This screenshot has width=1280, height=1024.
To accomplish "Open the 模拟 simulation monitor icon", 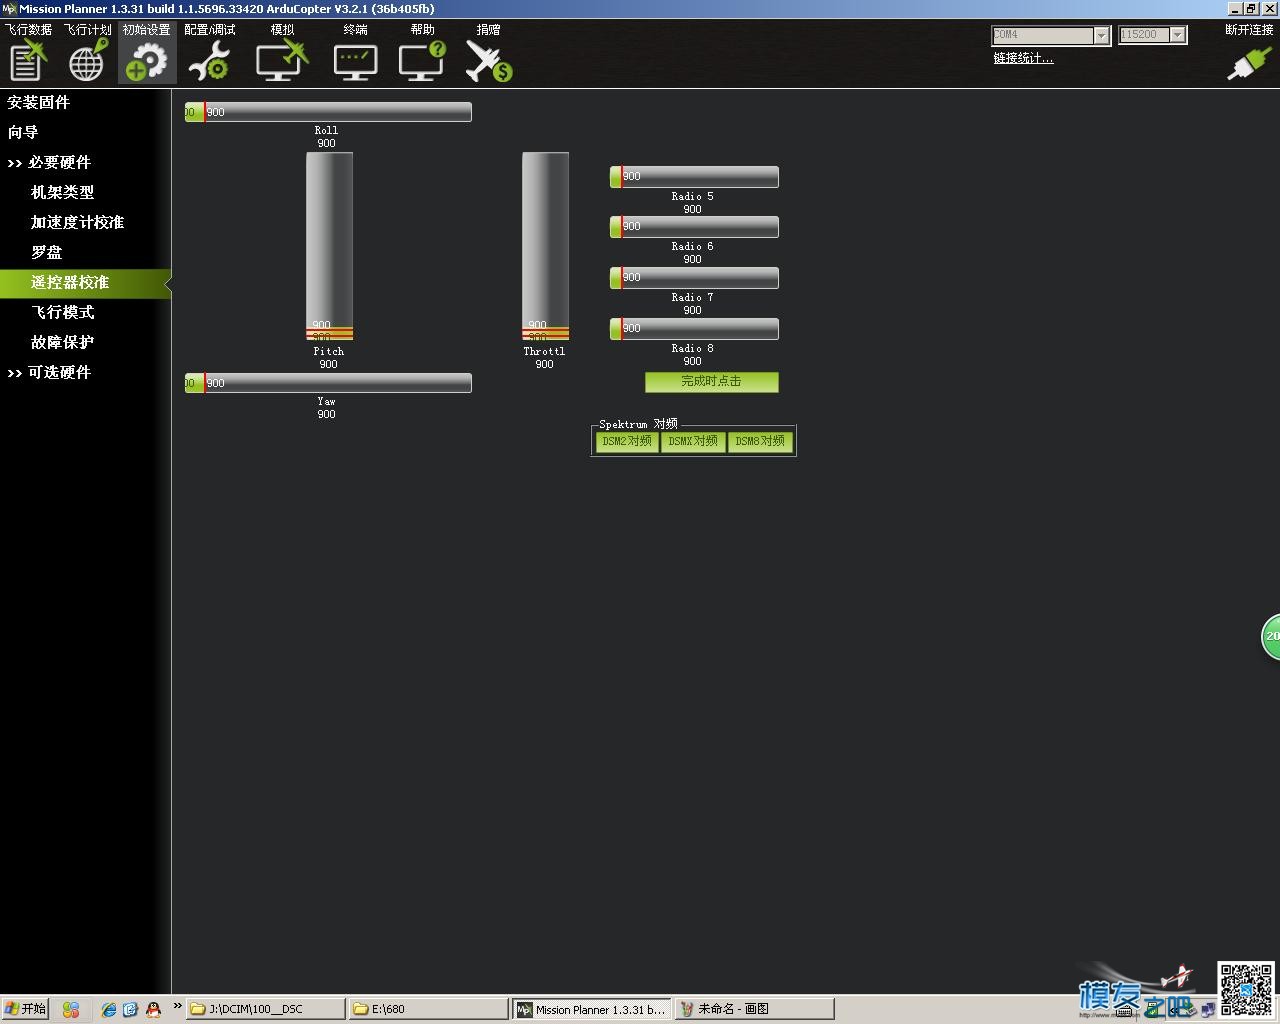I will click(282, 60).
